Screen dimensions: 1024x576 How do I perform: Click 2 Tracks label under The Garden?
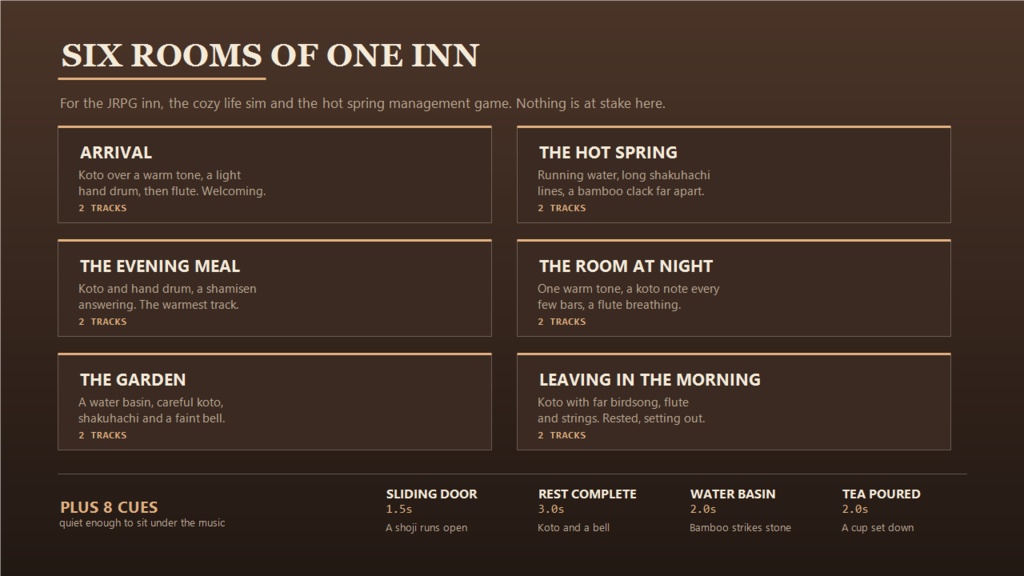pyautogui.click(x=103, y=436)
